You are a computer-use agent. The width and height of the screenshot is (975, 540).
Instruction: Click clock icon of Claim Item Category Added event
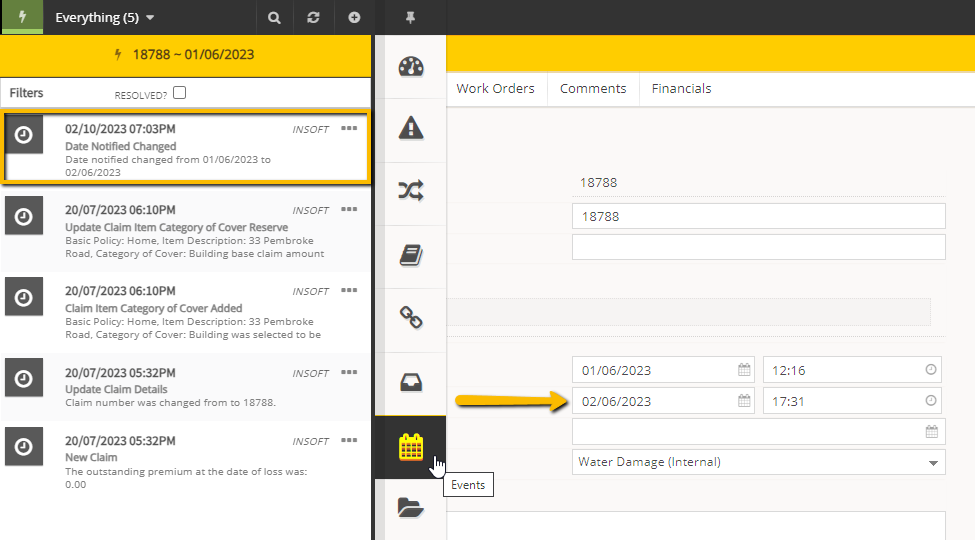click(x=24, y=297)
